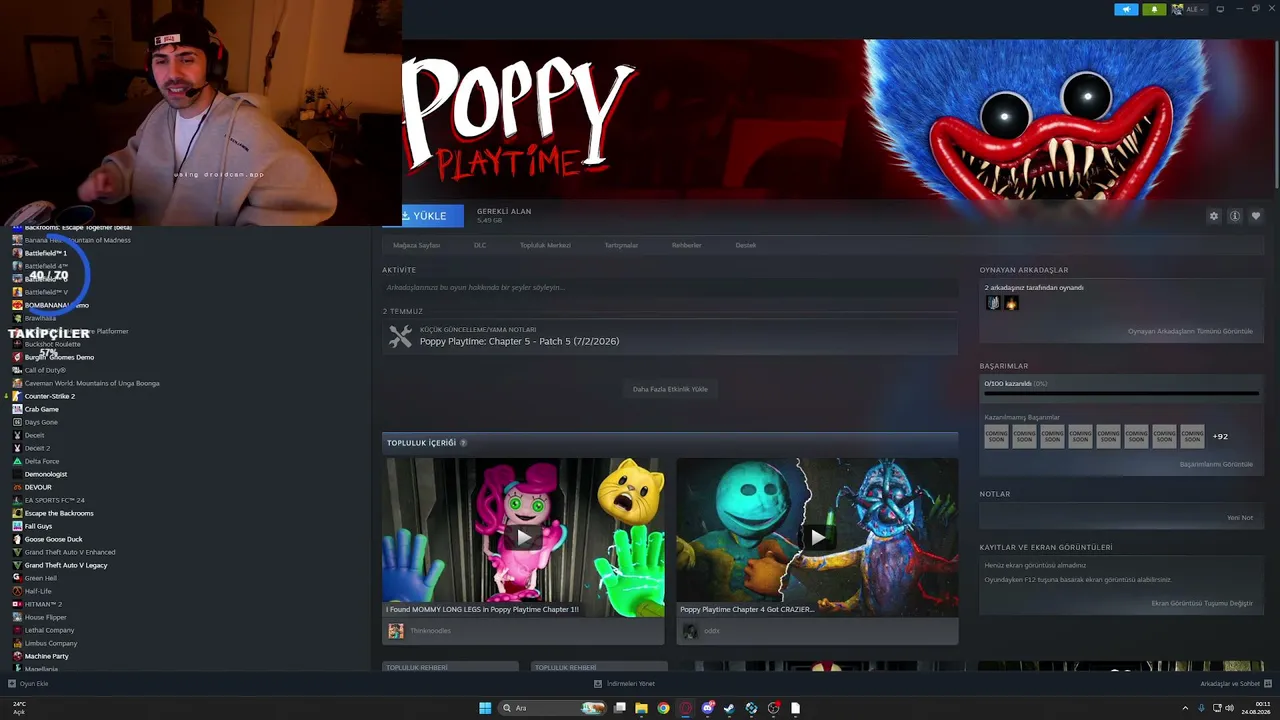The image size is (1280, 720).
Task: Show game info via the info icon
Action: point(1235,216)
